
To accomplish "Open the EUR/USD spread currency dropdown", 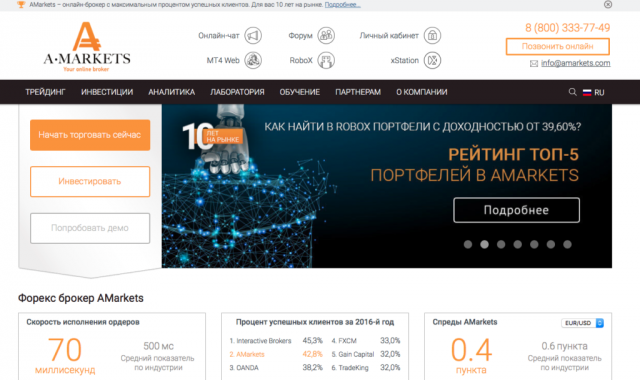I will (582, 323).
